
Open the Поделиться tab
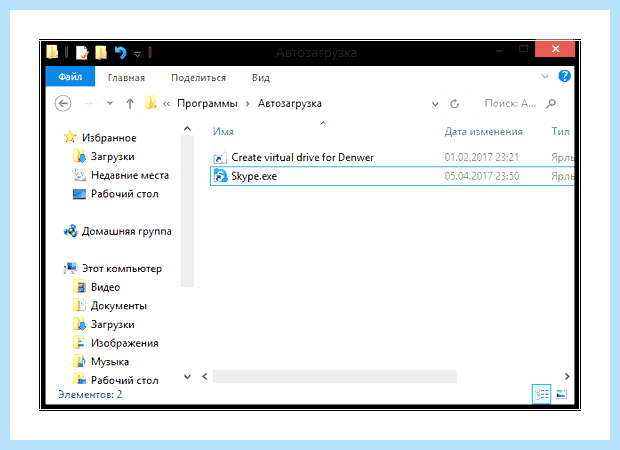(198, 78)
